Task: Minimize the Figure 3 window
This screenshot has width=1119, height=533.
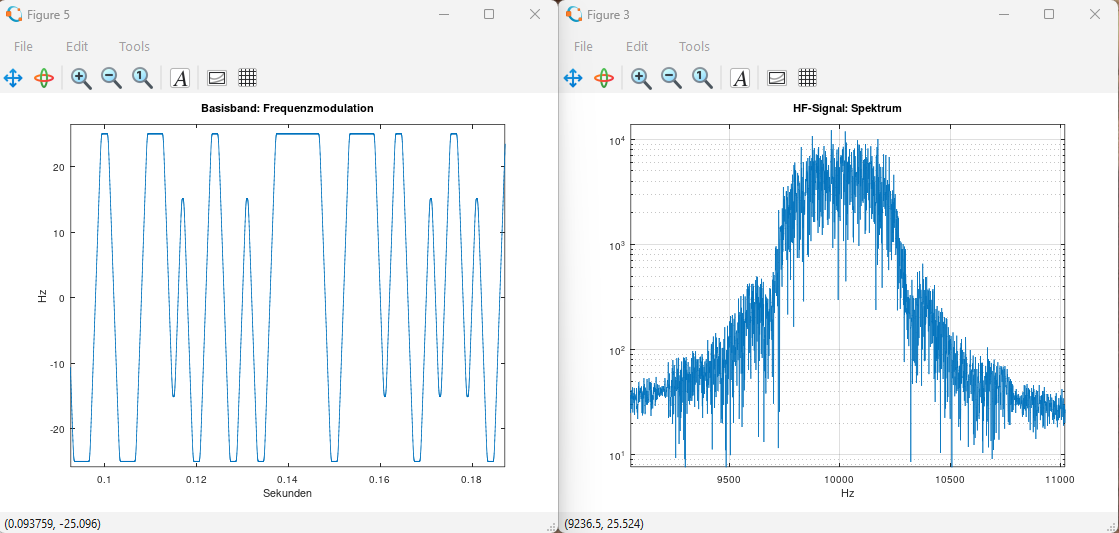Action: coord(1003,14)
